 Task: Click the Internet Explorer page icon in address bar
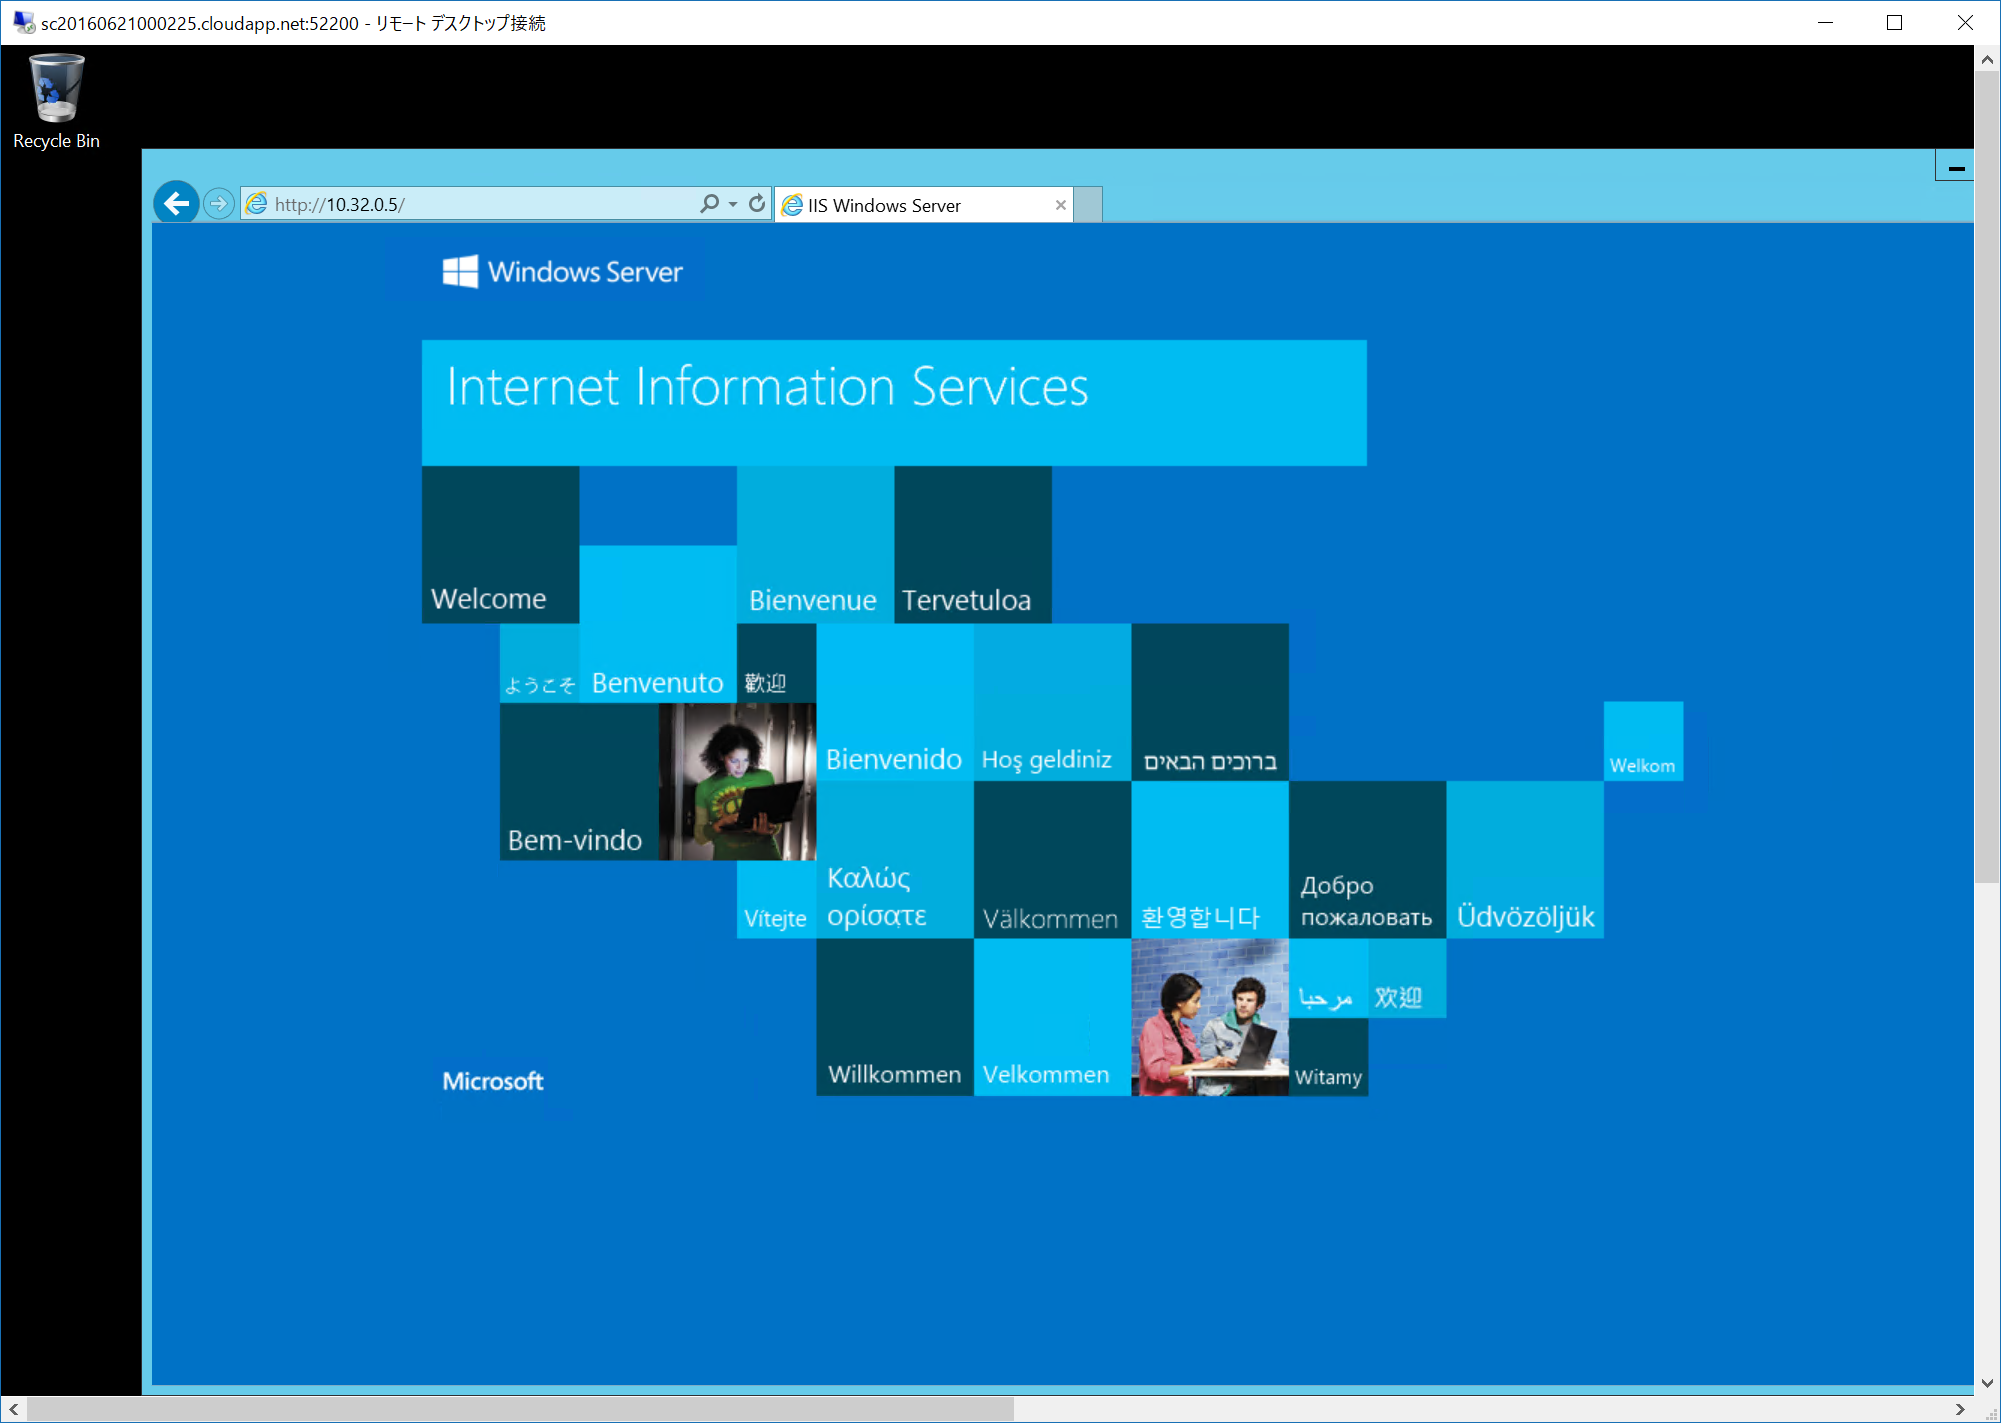[x=257, y=204]
